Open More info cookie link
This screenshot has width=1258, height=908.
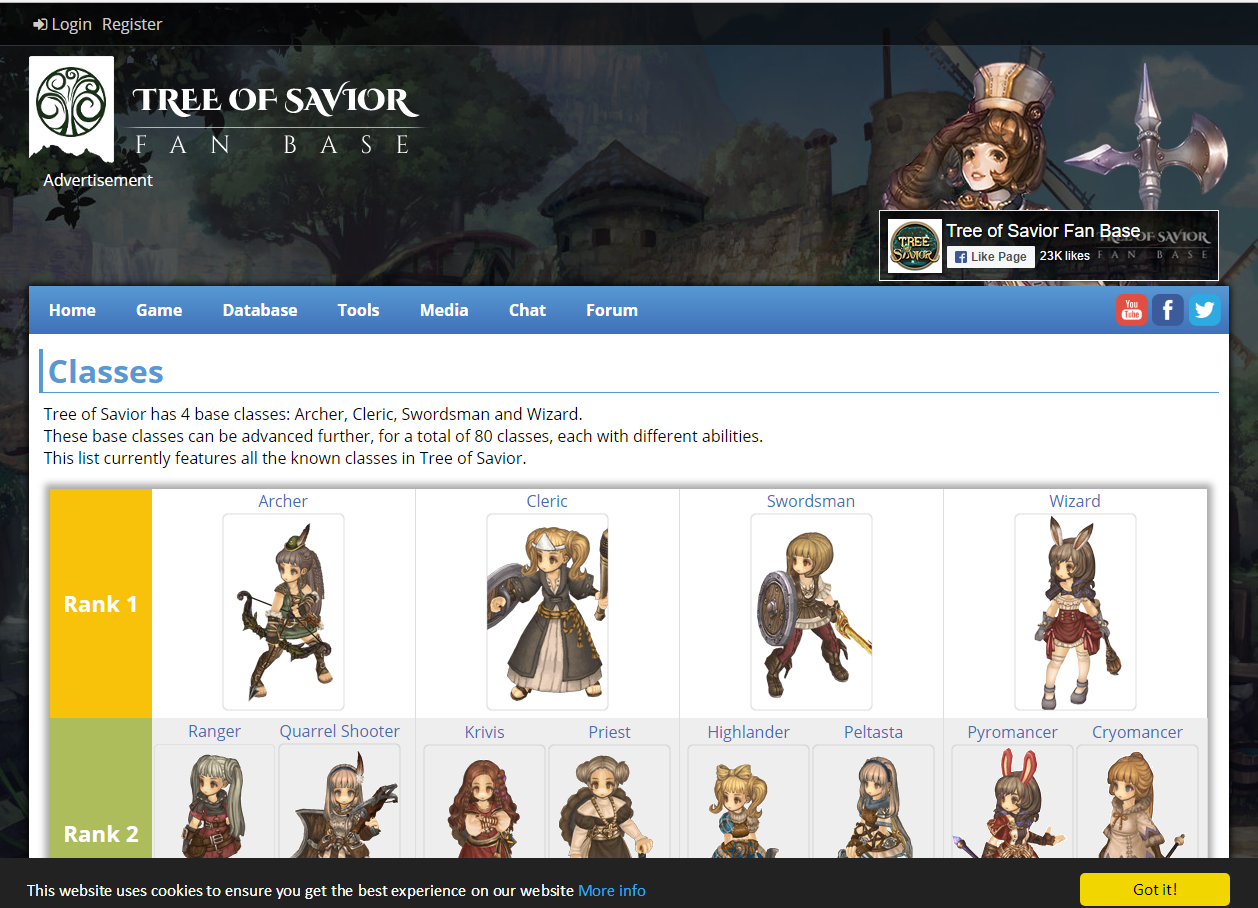click(x=612, y=890)
